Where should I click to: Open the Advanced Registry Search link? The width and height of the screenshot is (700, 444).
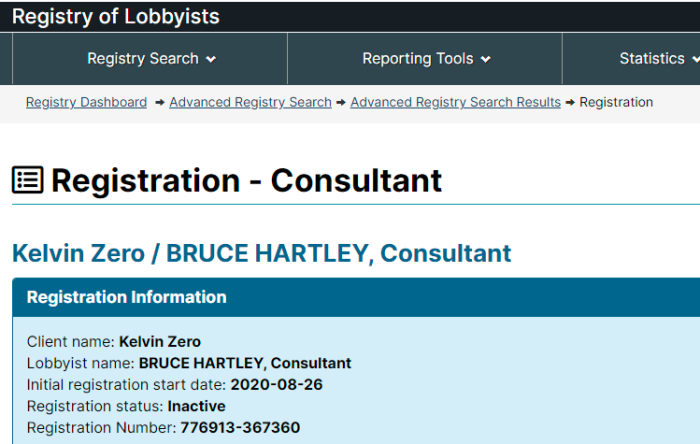pyautogui.click(x=250, y=102)
